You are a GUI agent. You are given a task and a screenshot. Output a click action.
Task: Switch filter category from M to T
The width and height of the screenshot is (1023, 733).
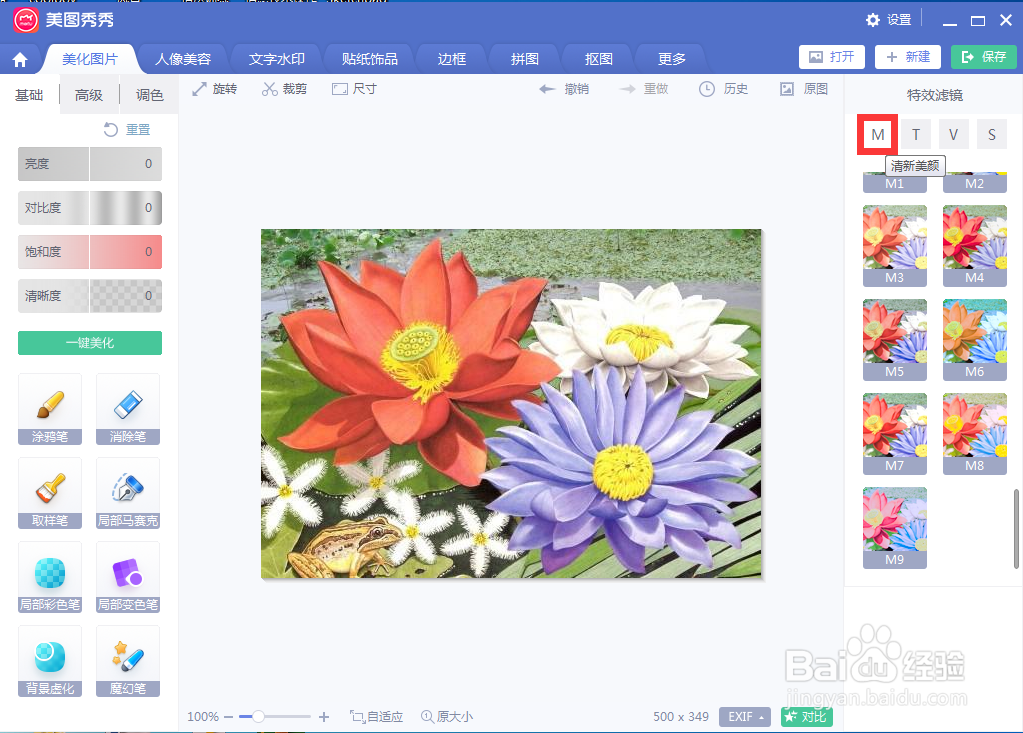point(915,133)
